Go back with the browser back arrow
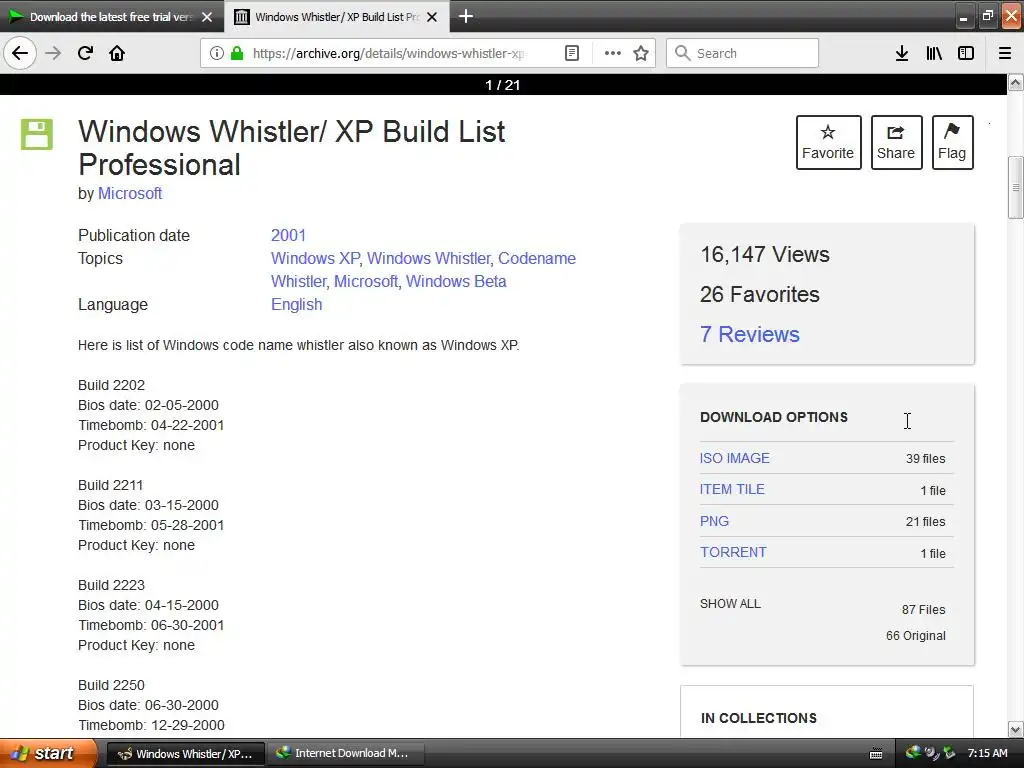This screenshot has width=1024, height=768. [x=20, y=53]
